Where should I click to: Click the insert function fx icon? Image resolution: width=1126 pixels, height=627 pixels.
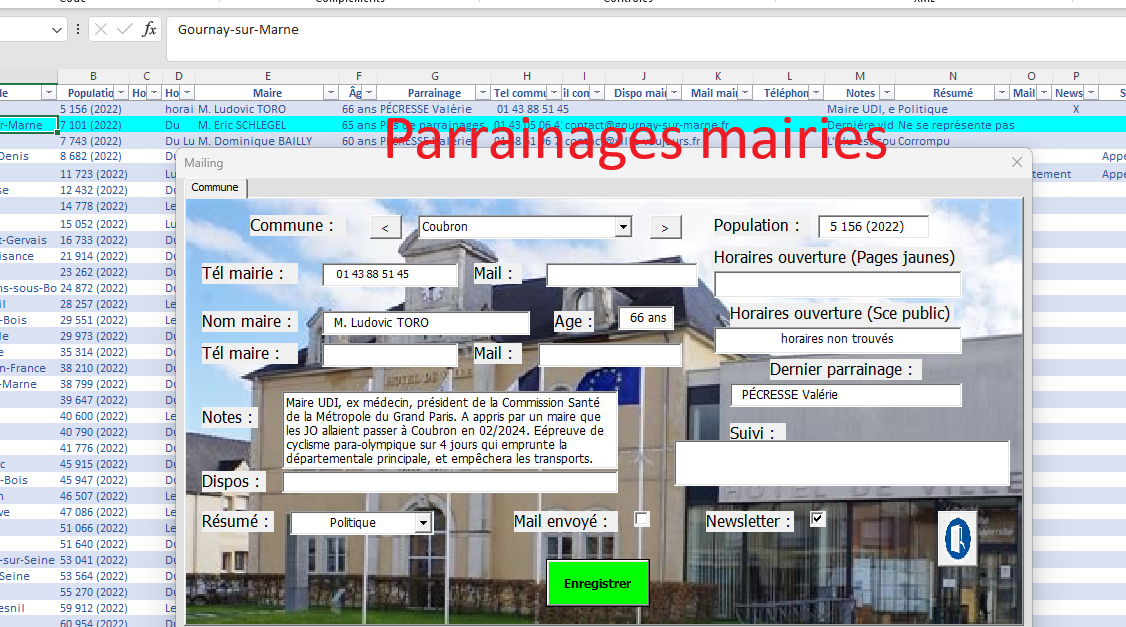click(149, 29)
